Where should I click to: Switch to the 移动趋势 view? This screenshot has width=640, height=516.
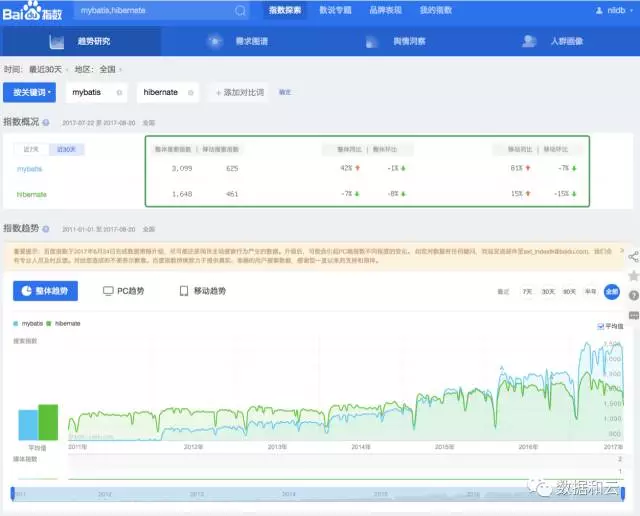(203, 291)
